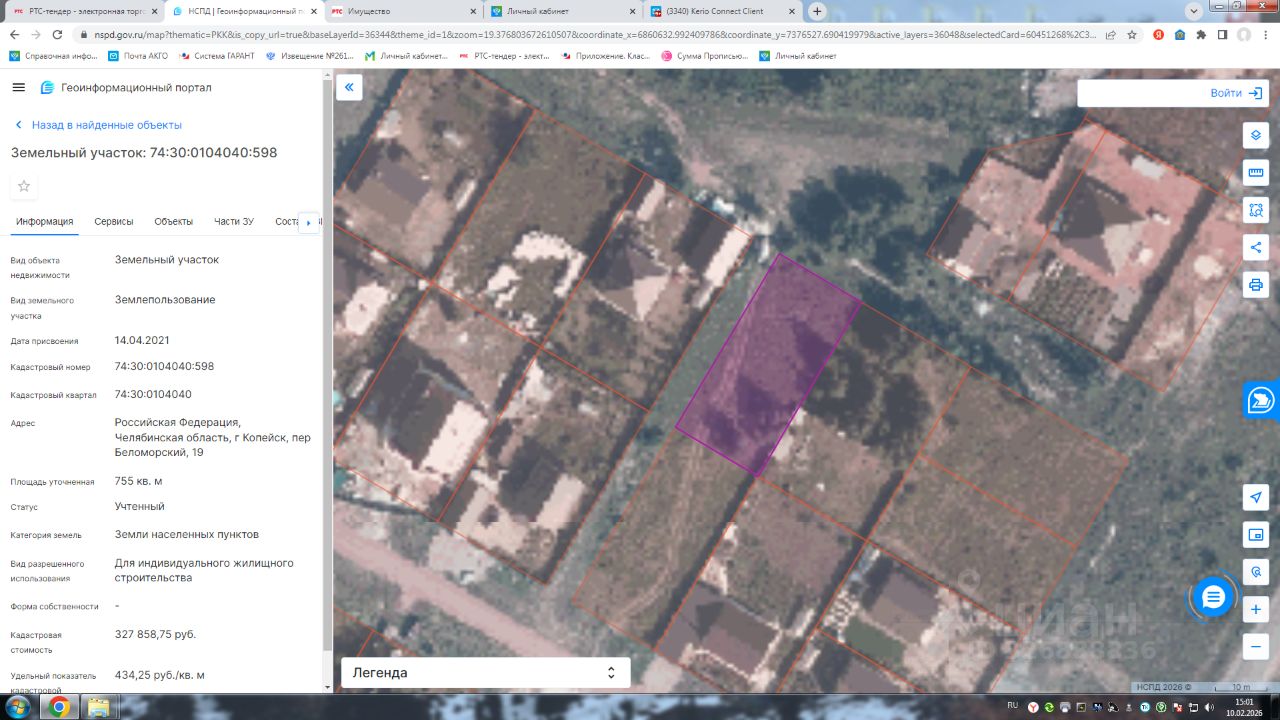Print the map with the printer icon
Screen dimensions: 1280x720
(1256, 284)
